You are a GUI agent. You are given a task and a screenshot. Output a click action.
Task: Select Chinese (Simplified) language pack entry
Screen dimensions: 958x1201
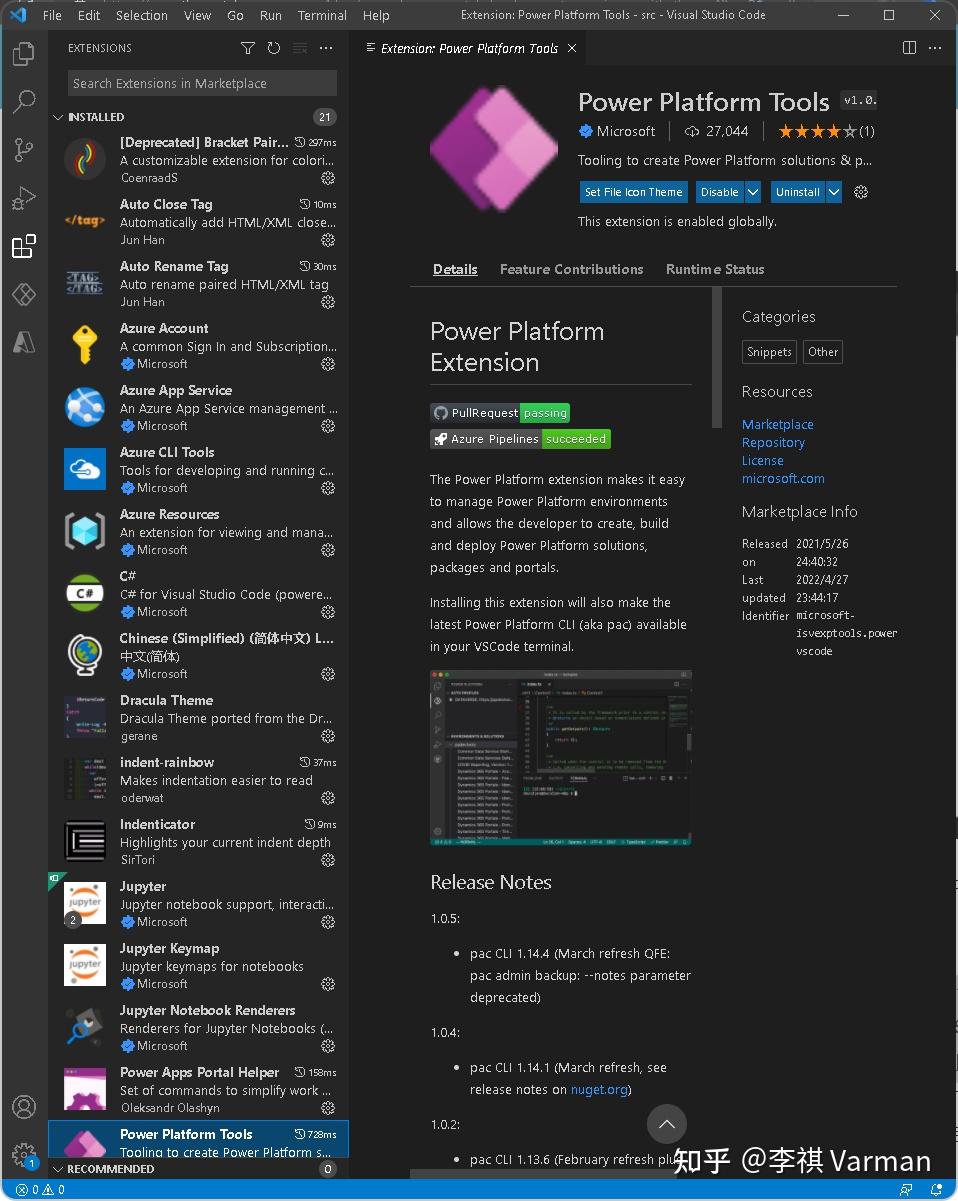pos(198,655)
